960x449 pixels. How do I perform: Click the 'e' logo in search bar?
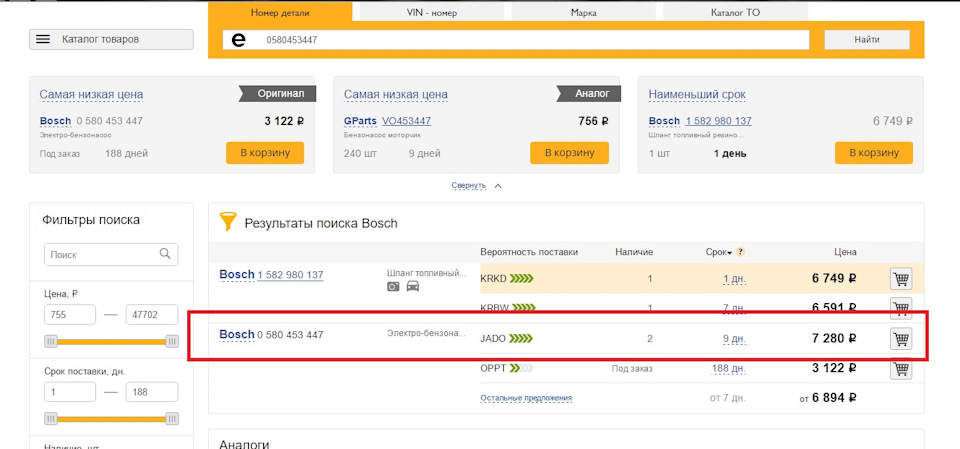point(239,40)
